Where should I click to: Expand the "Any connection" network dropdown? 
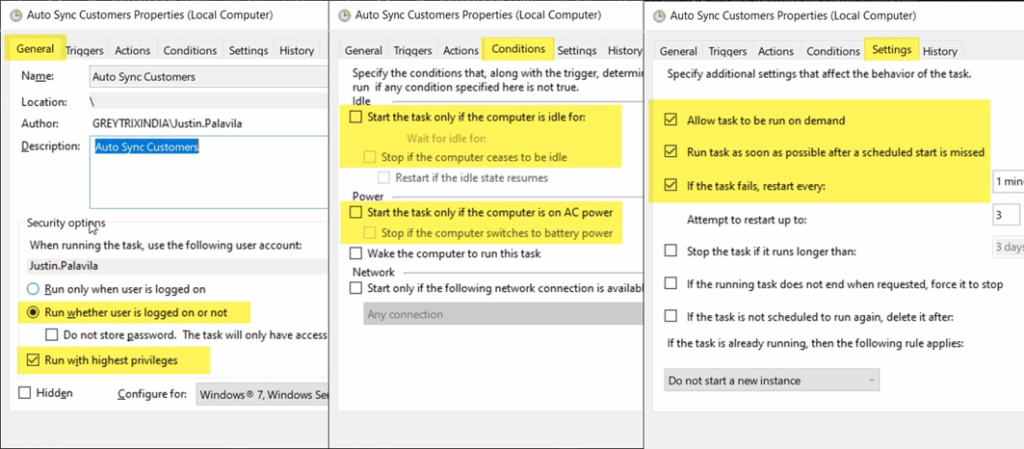coord(500,314)
